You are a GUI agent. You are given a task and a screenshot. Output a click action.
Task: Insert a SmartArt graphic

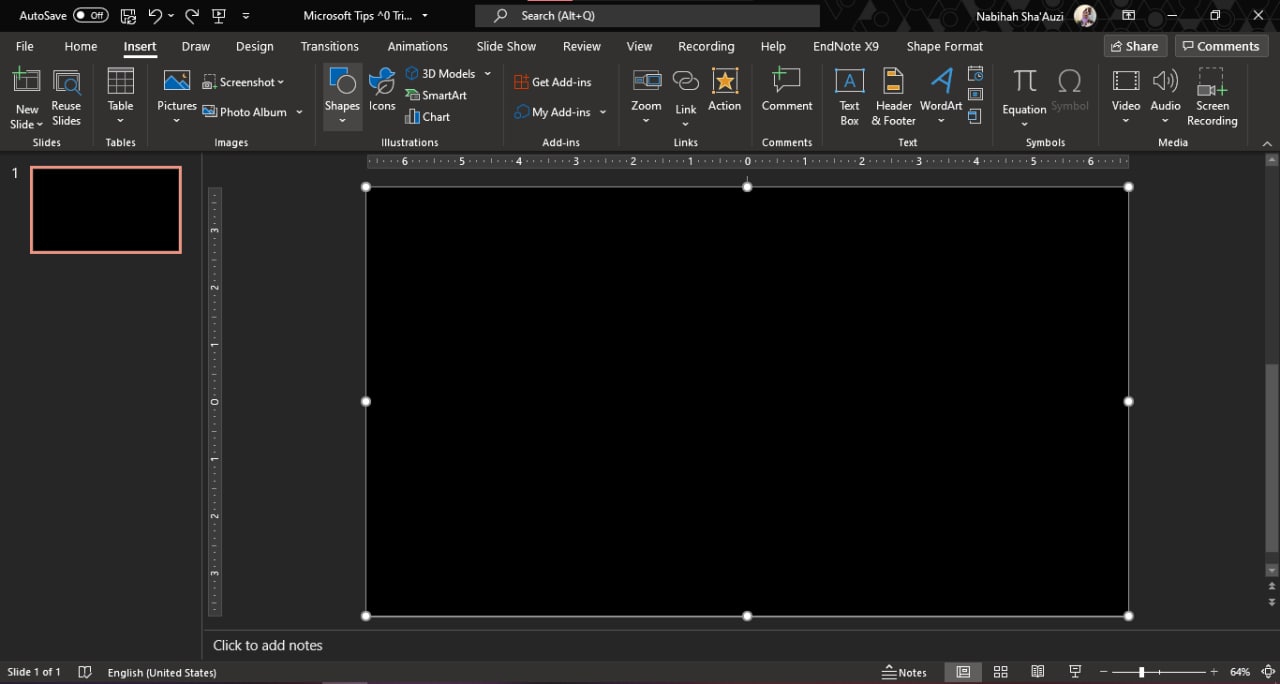pyautogui.click(x=436, y=95)
